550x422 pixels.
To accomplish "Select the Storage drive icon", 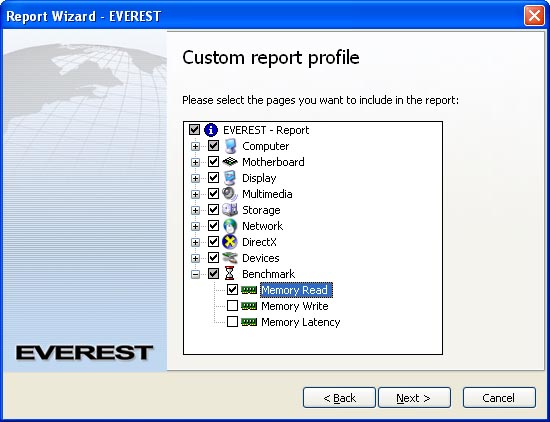I will [x=230, y=210].
